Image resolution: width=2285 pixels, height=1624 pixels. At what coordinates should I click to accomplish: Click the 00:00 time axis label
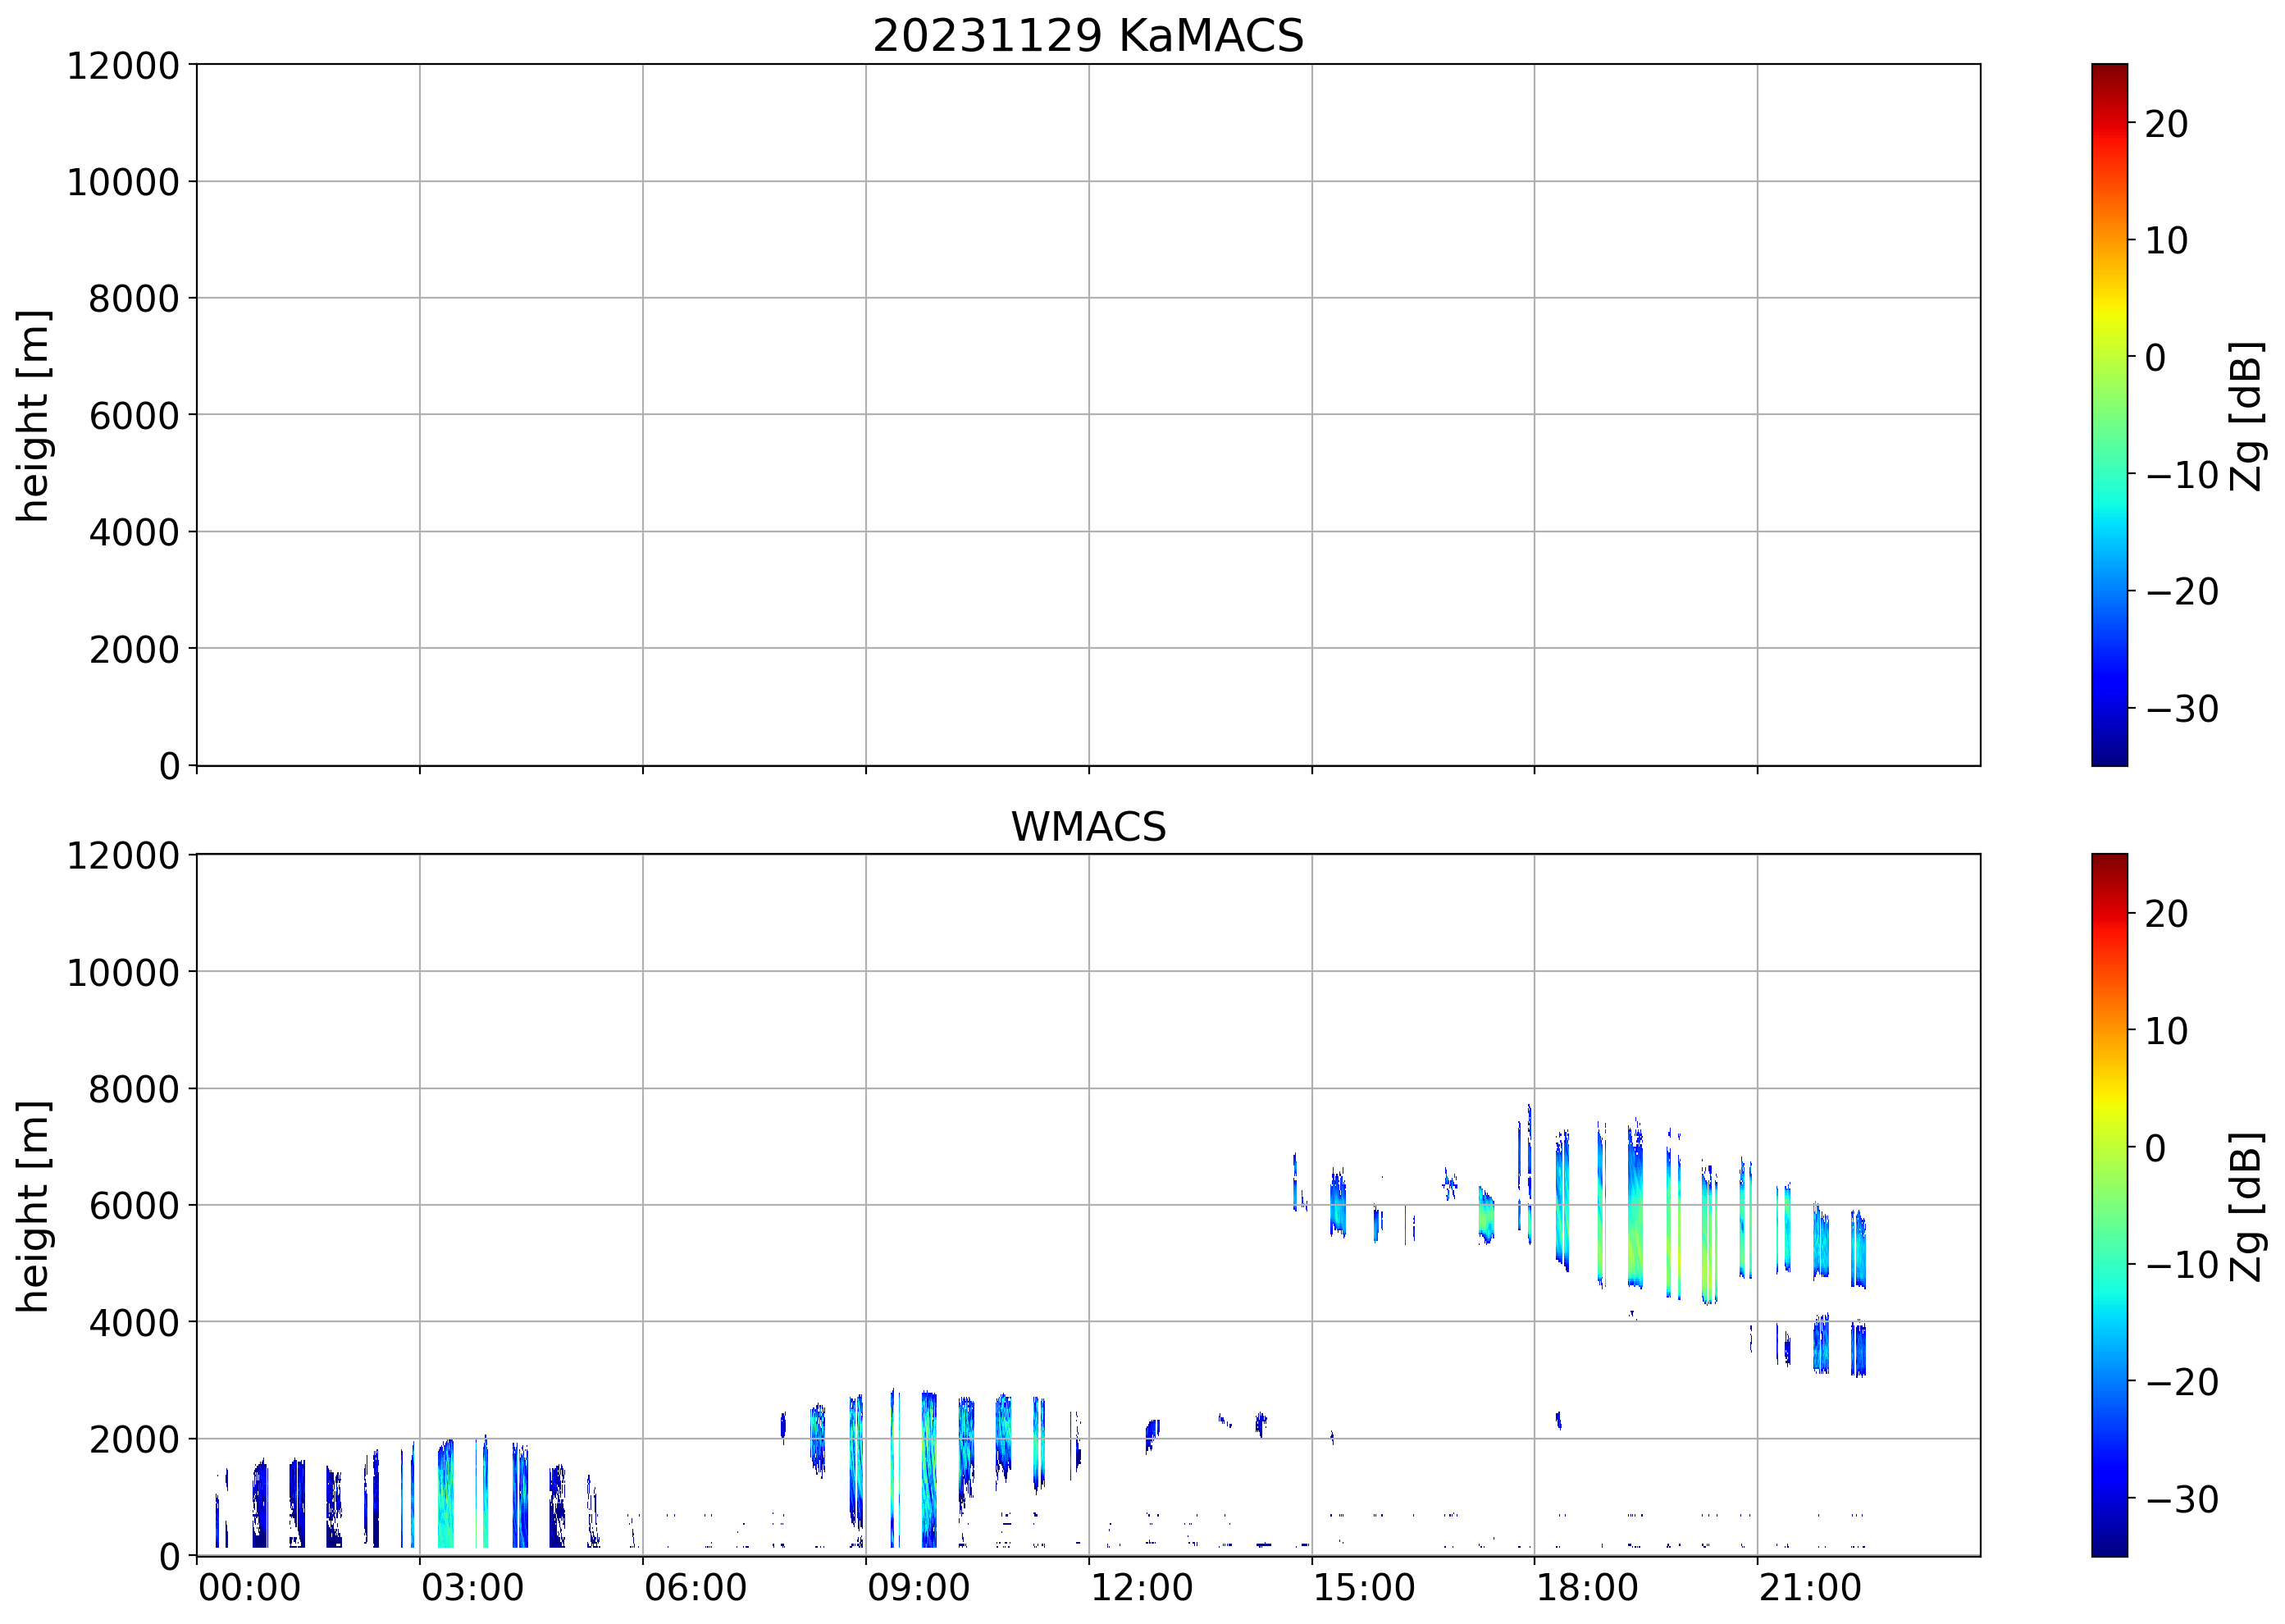coord(249,1588)
